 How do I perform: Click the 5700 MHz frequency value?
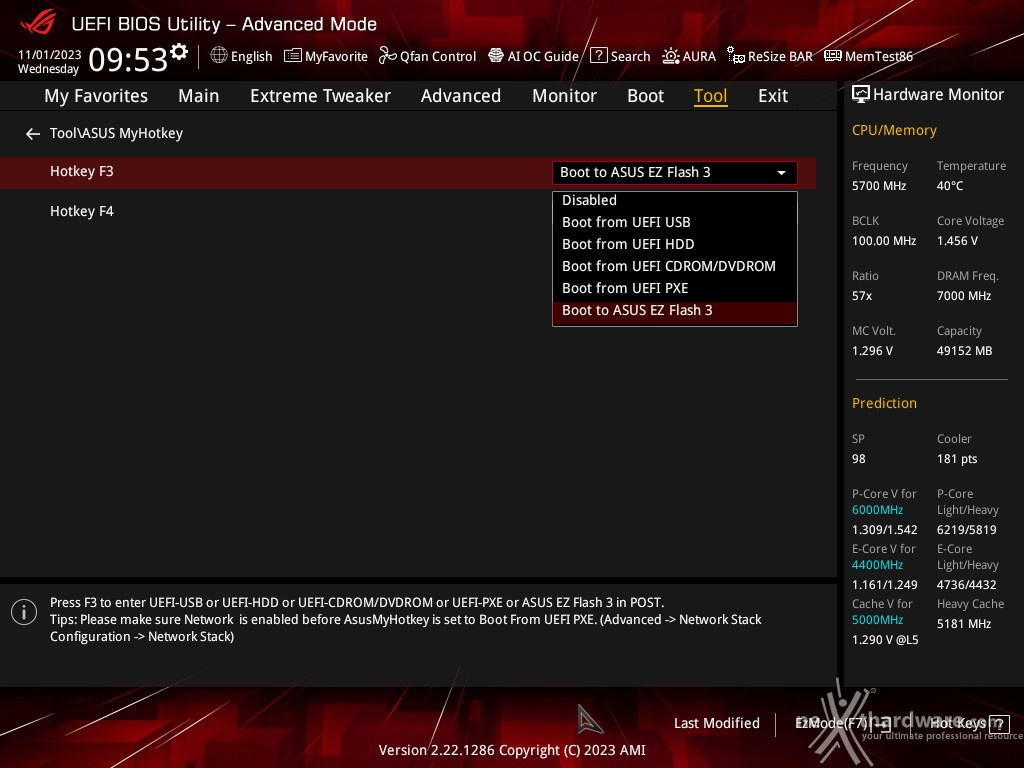[x=879, y=186]
